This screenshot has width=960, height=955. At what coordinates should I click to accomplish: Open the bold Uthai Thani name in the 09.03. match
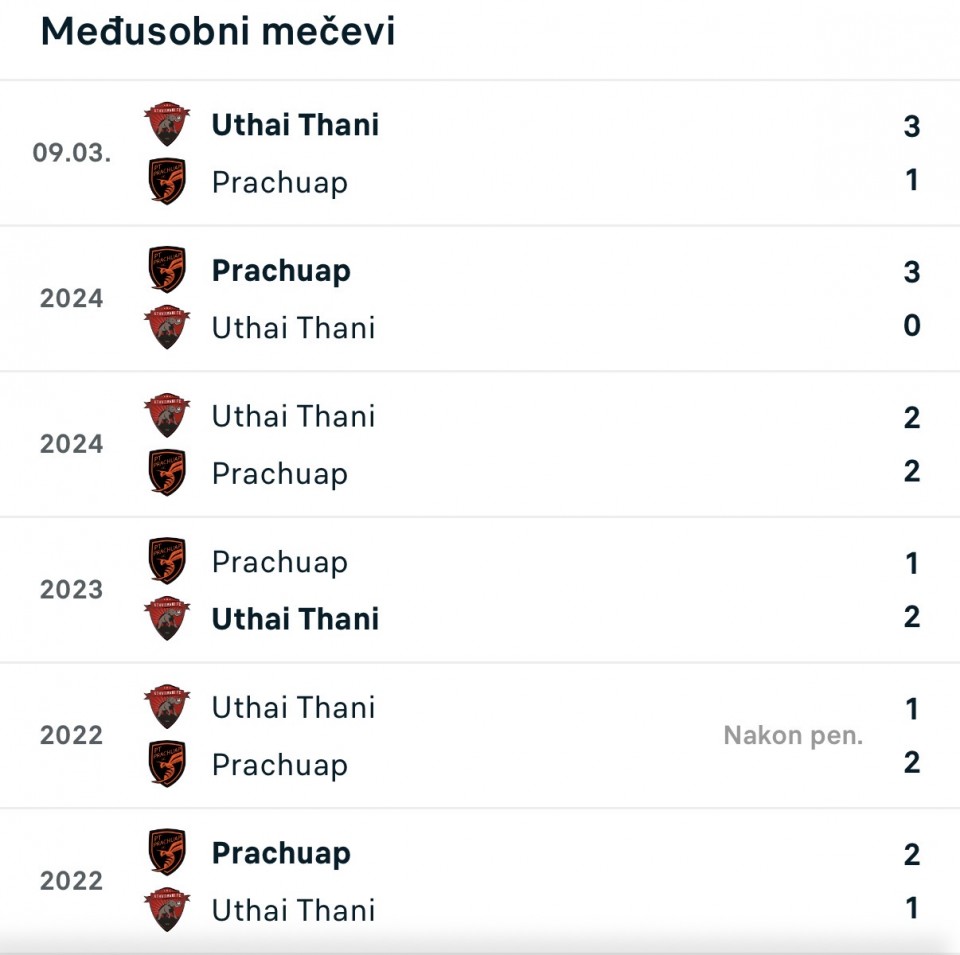pyautogui.click(x=295, y=125)
